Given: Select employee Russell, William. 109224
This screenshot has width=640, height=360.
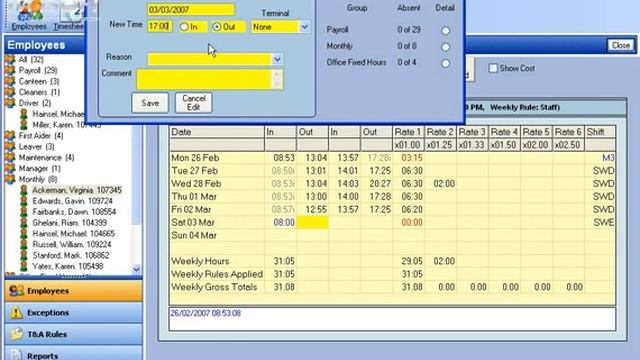Looking at the screenshot, I should 73,244.
